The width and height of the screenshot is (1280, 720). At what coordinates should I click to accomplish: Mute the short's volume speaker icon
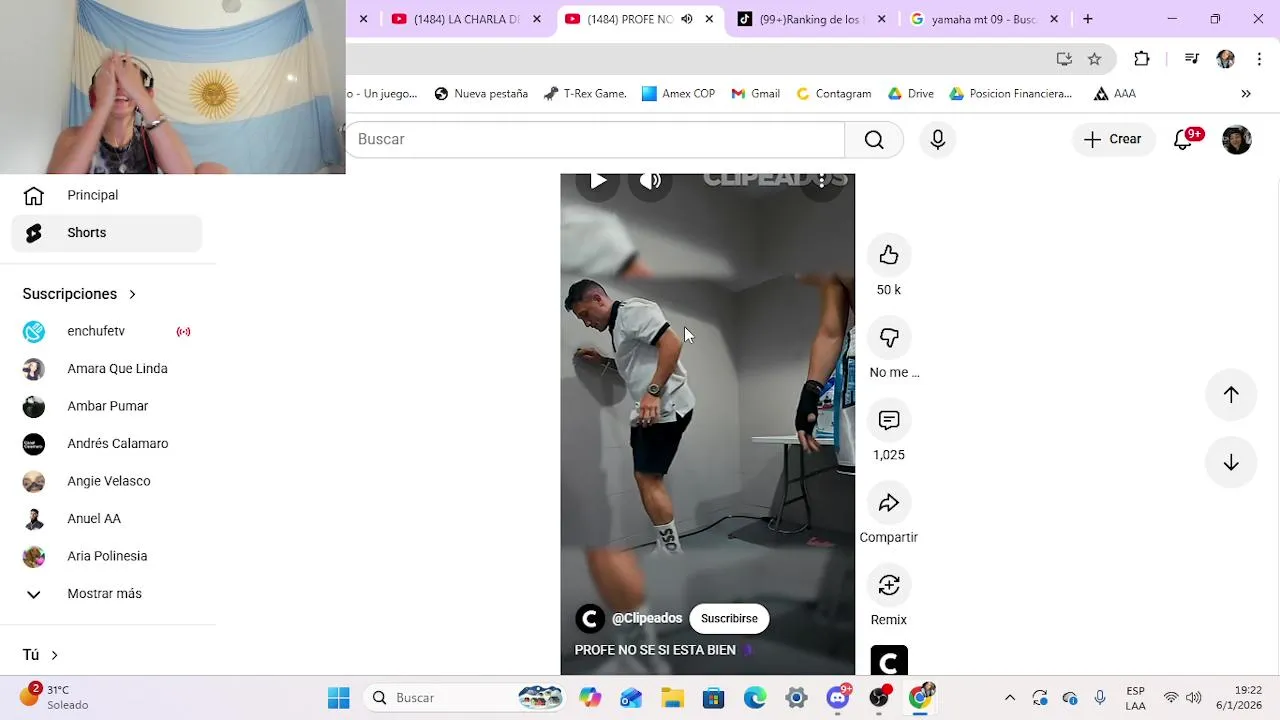pyautogui.click(x=651, y=181)
